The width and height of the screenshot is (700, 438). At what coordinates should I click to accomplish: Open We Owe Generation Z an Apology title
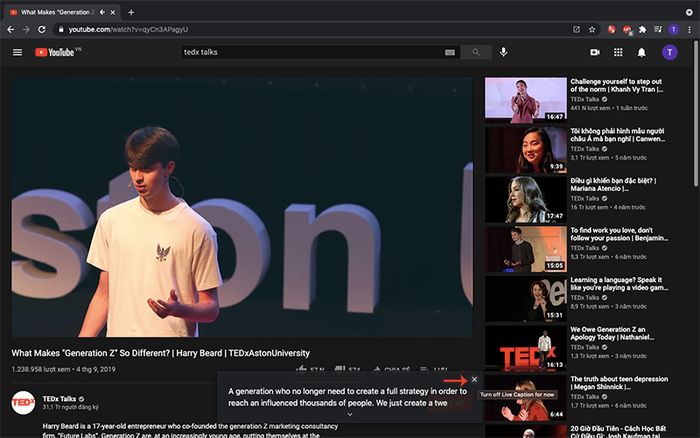coord(612,333)
